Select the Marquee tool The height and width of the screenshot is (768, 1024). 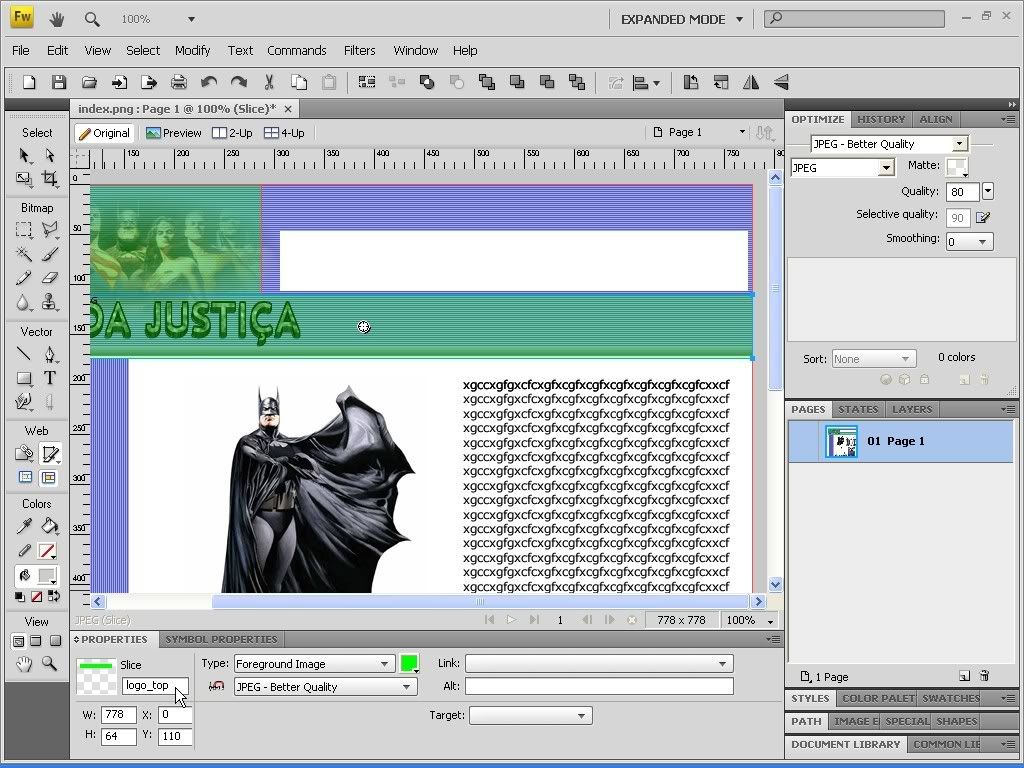click(24, 229)
